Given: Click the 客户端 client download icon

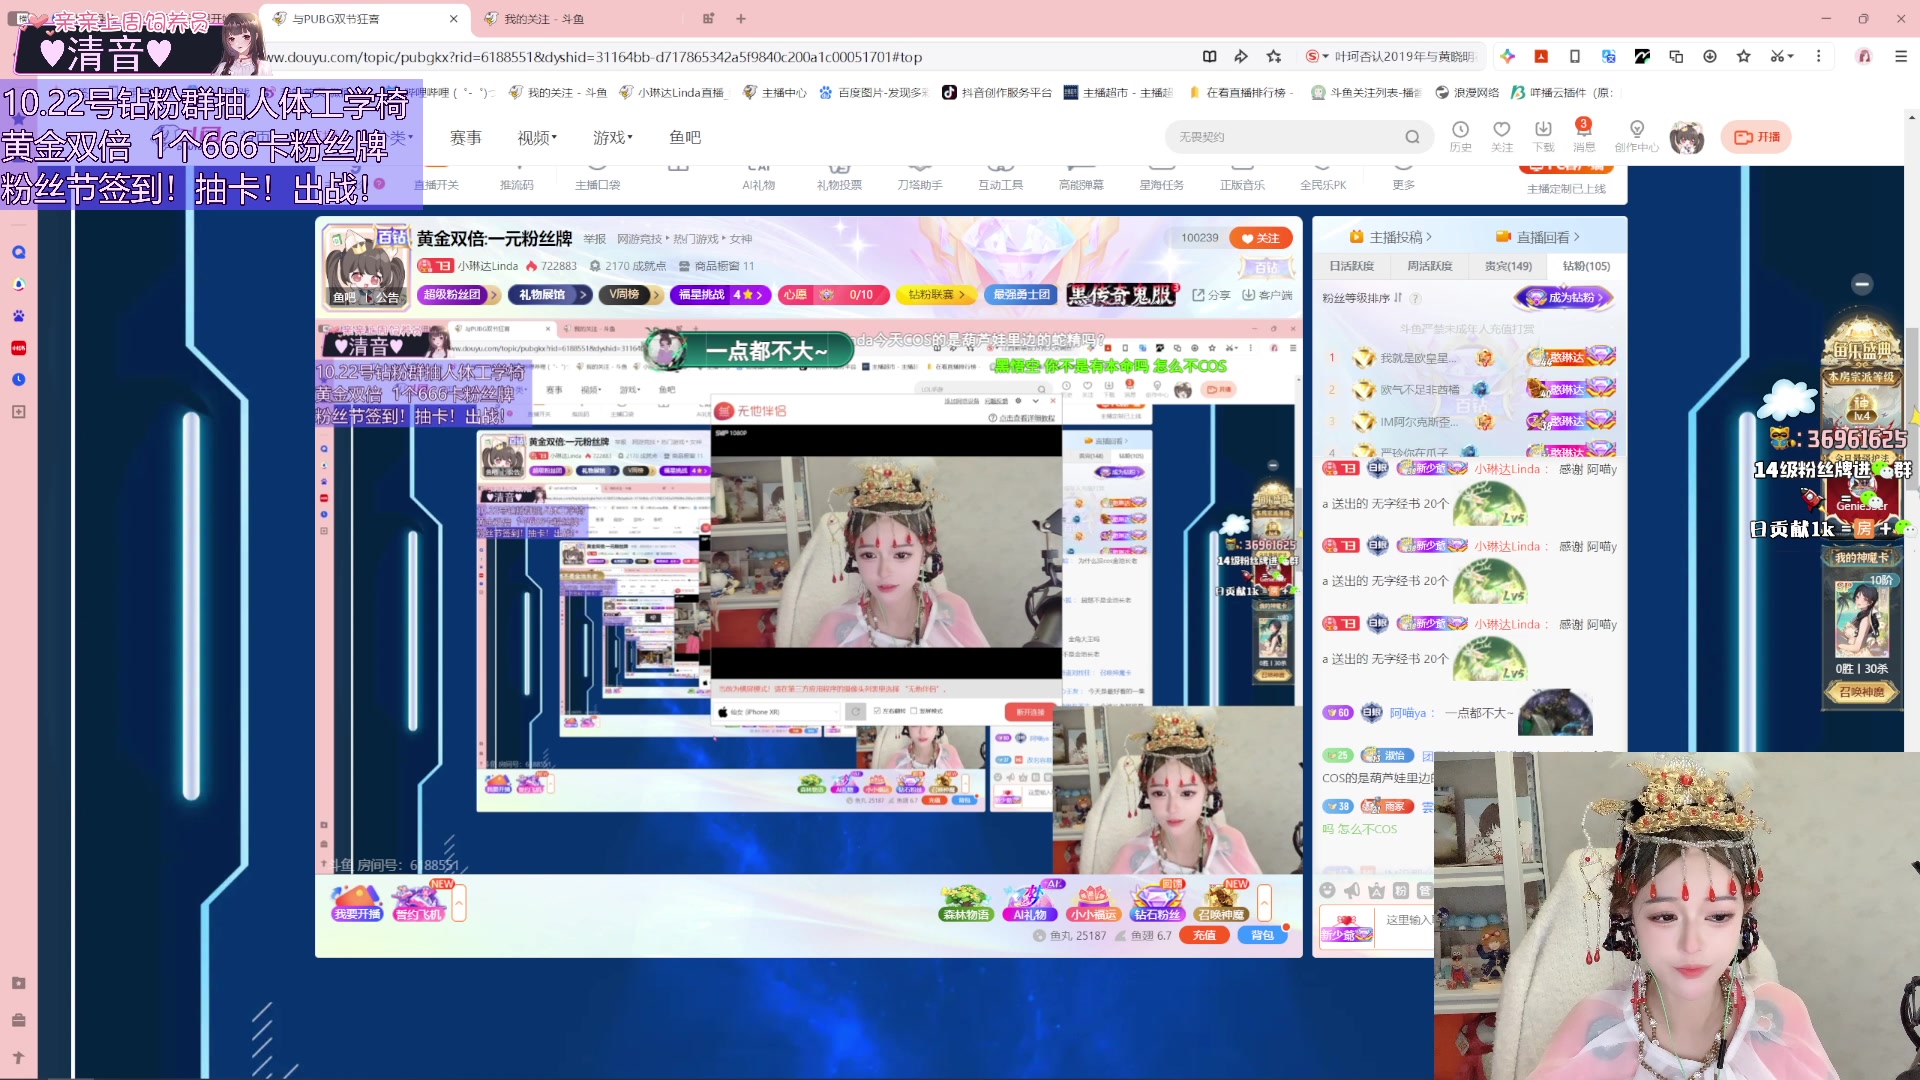Looking at the screenshot, I should click(1267, 295).
